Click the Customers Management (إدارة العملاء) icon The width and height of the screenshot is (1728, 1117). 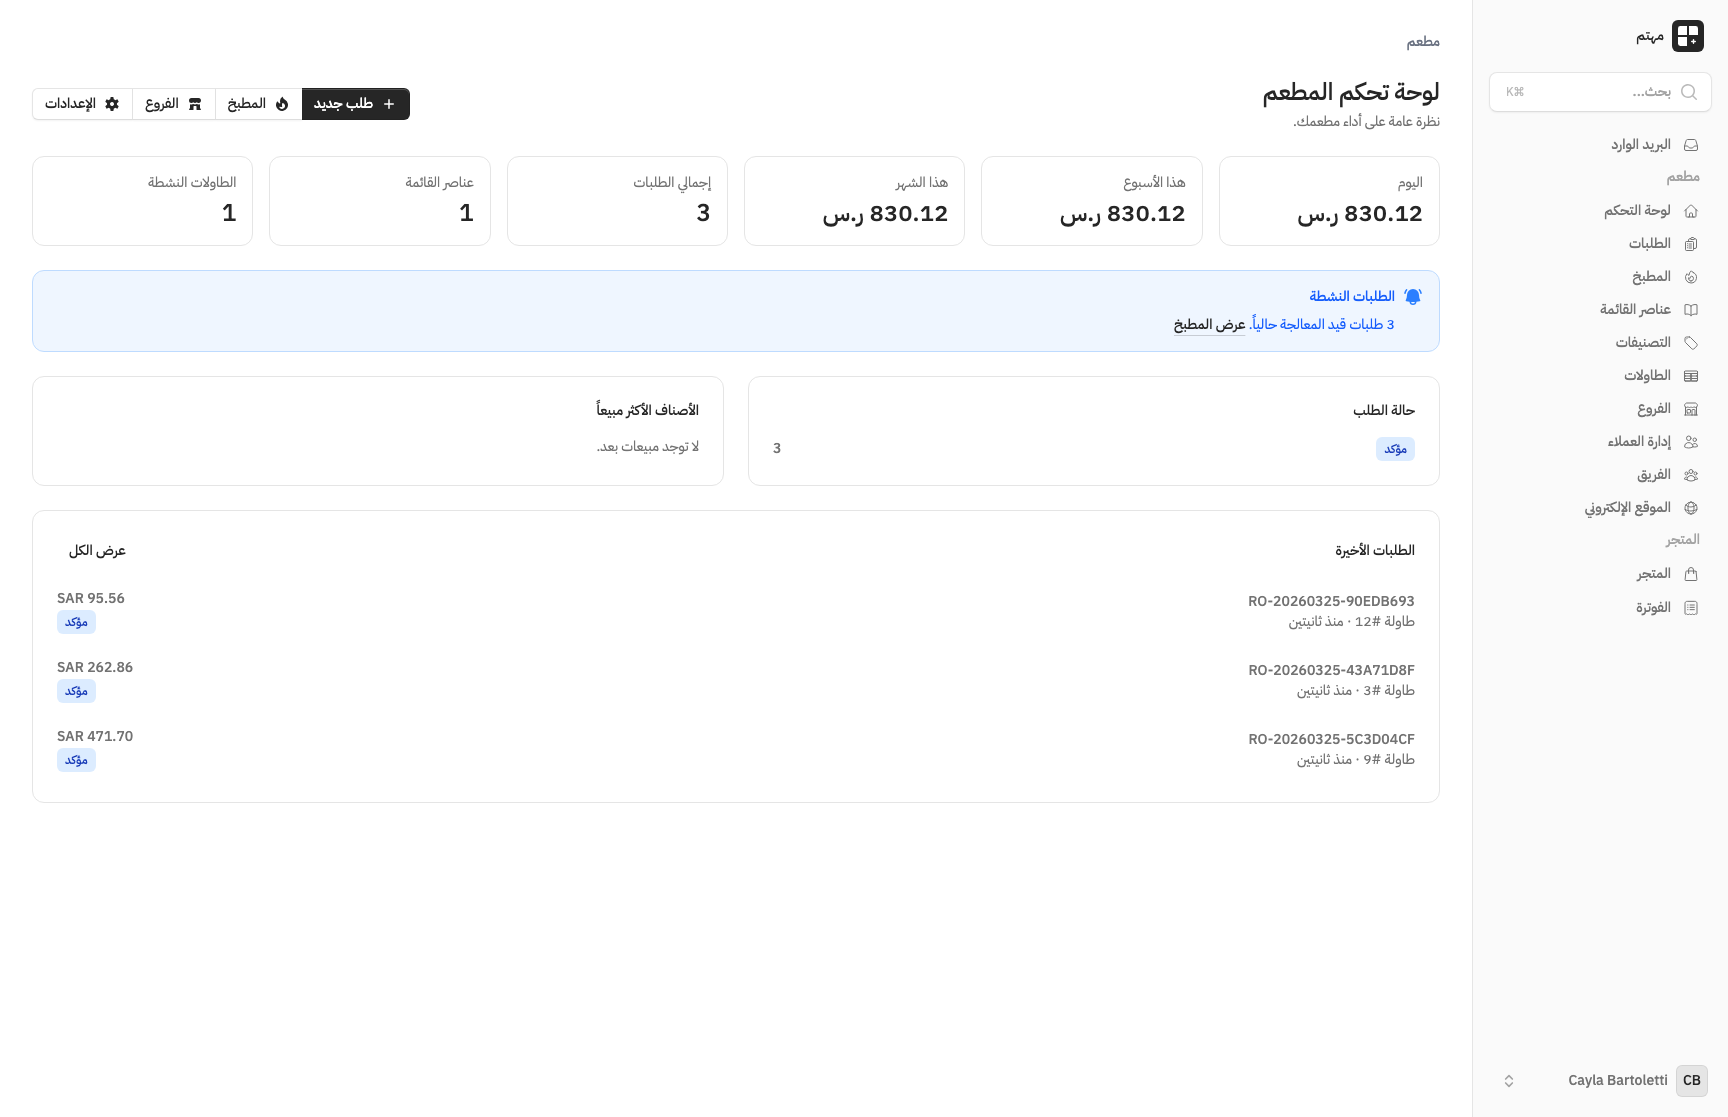(x=1692, y=441)
